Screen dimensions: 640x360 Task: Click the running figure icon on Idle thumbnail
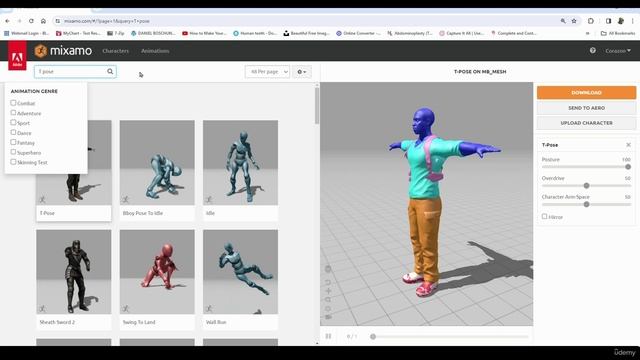pyautogui.click(x=209, y=199)
